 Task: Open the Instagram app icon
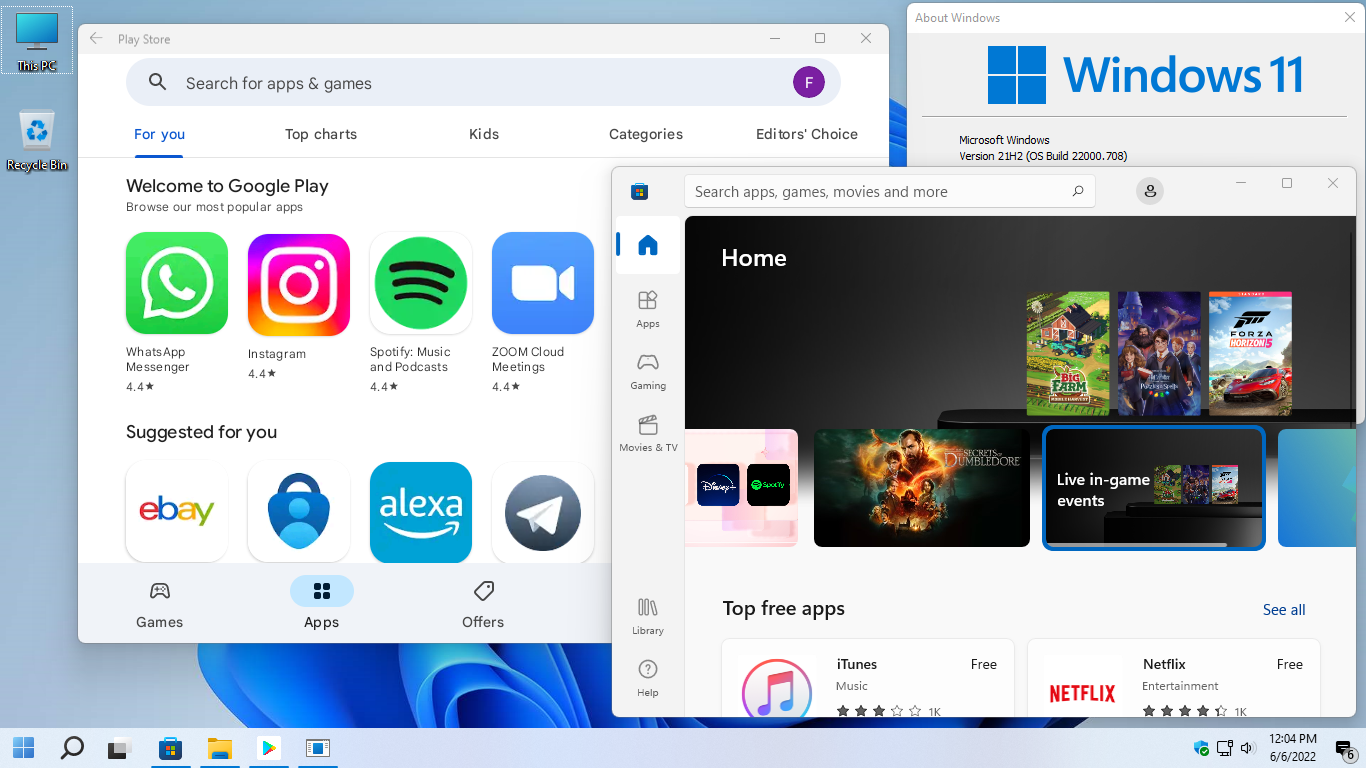(299, 285)
